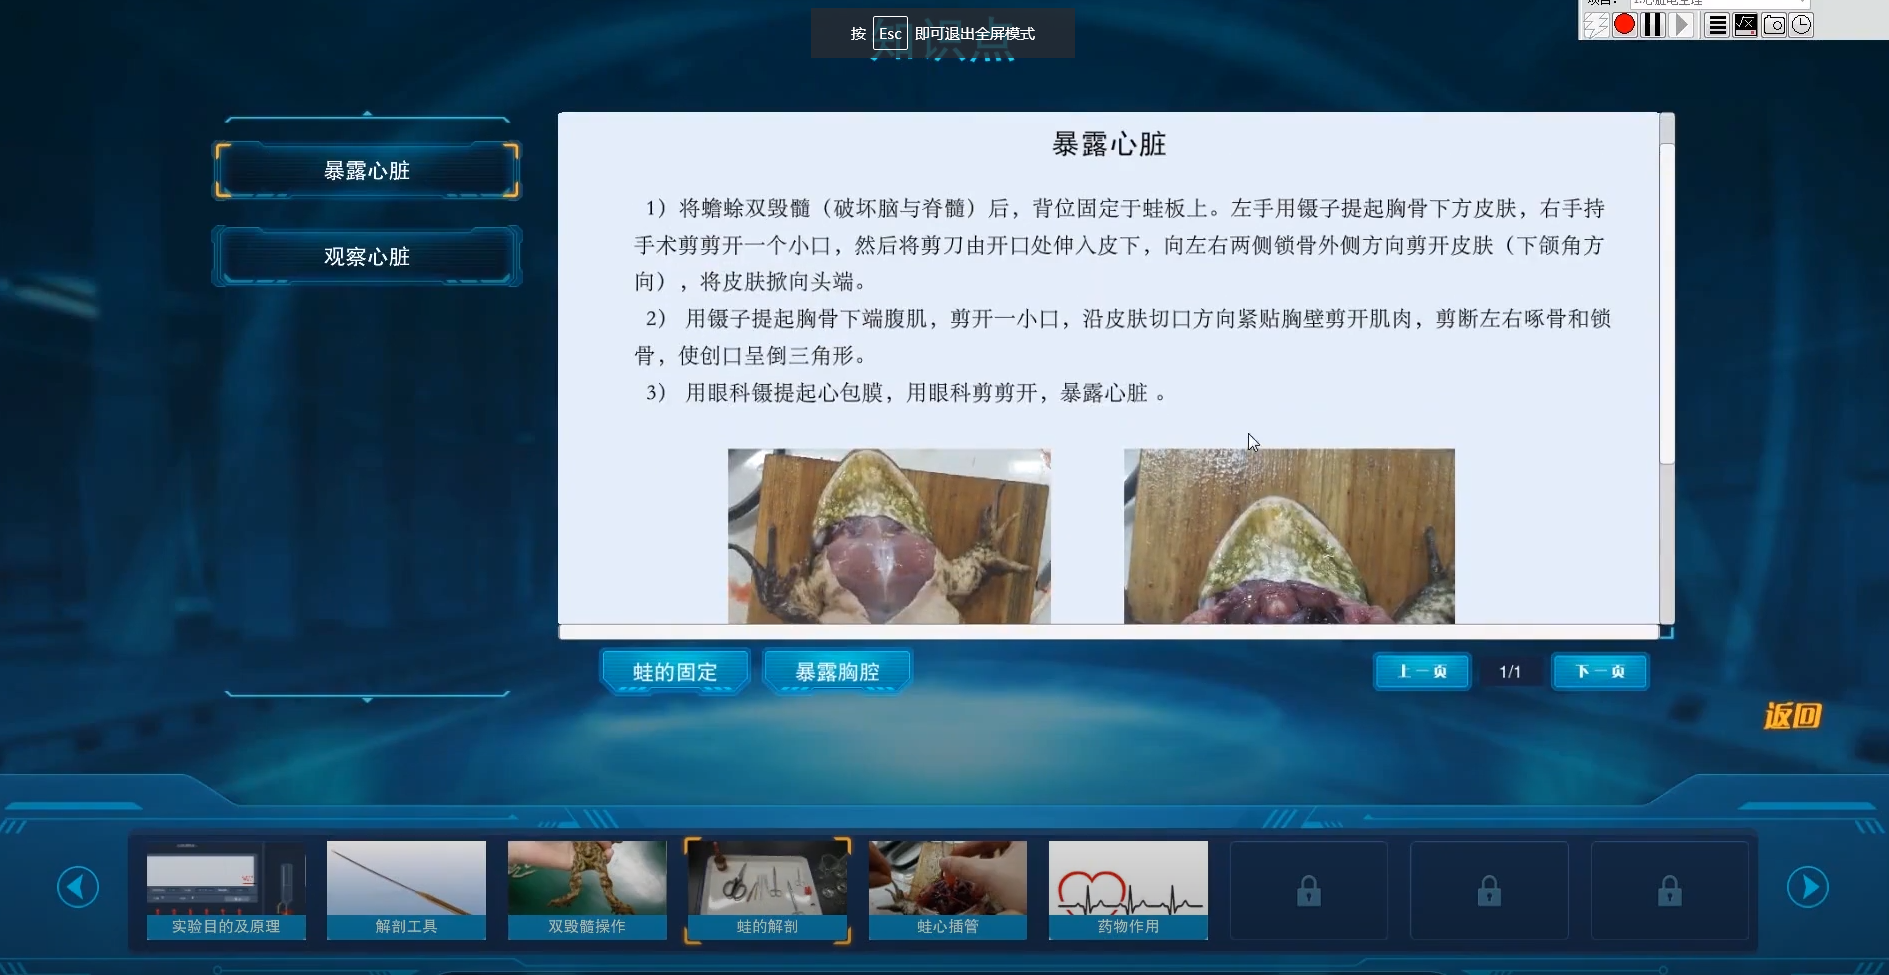The height and width of the screenshot is (975, 1889).
Task: Click the 暴露心脏 heading in content panel
Action: (x=1109, y=144)
